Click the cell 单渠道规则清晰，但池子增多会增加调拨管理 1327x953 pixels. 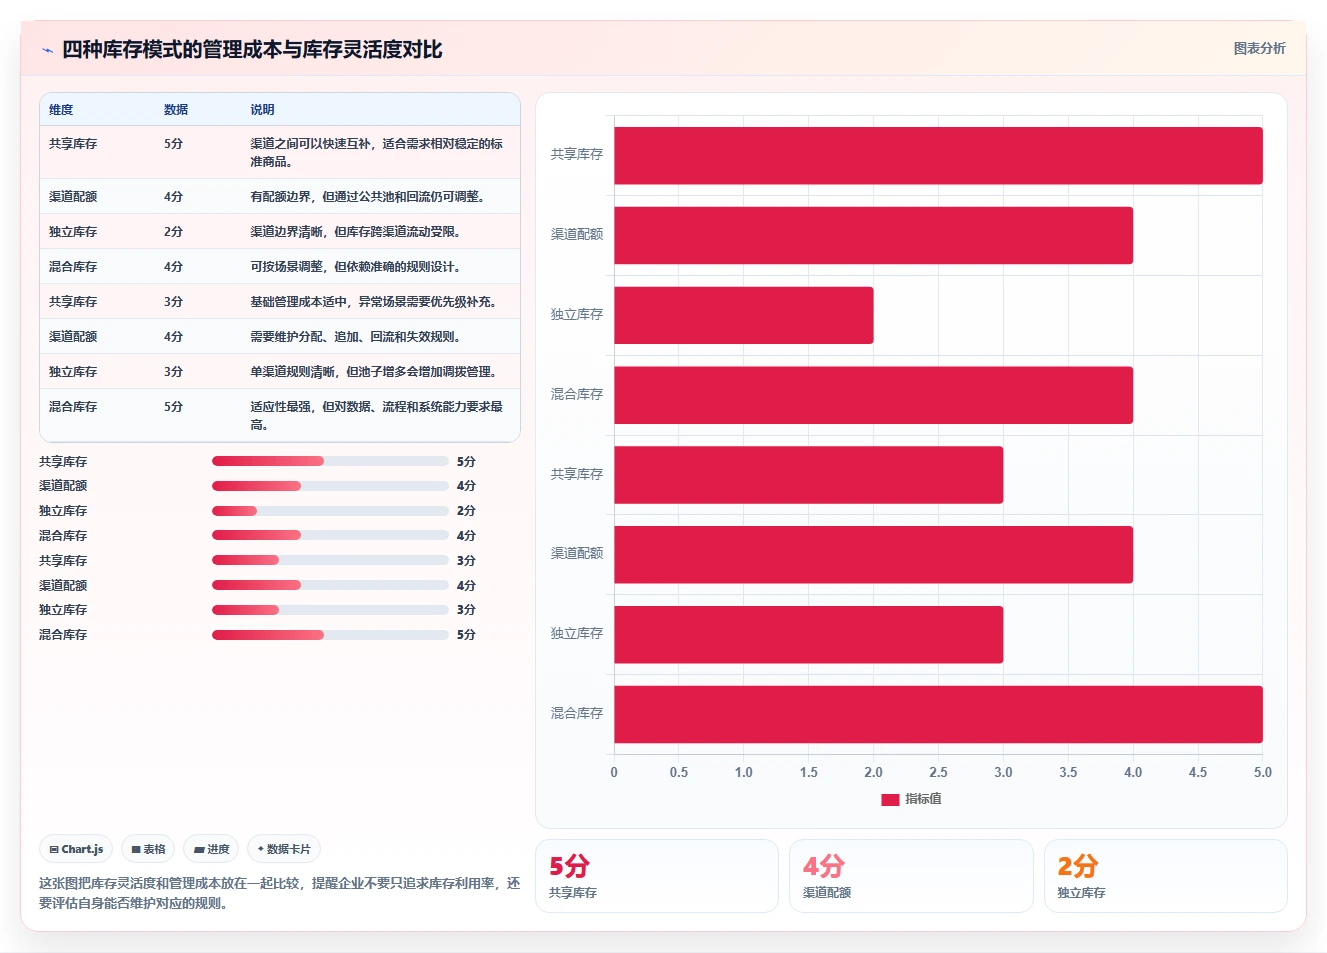coord(376,372)
